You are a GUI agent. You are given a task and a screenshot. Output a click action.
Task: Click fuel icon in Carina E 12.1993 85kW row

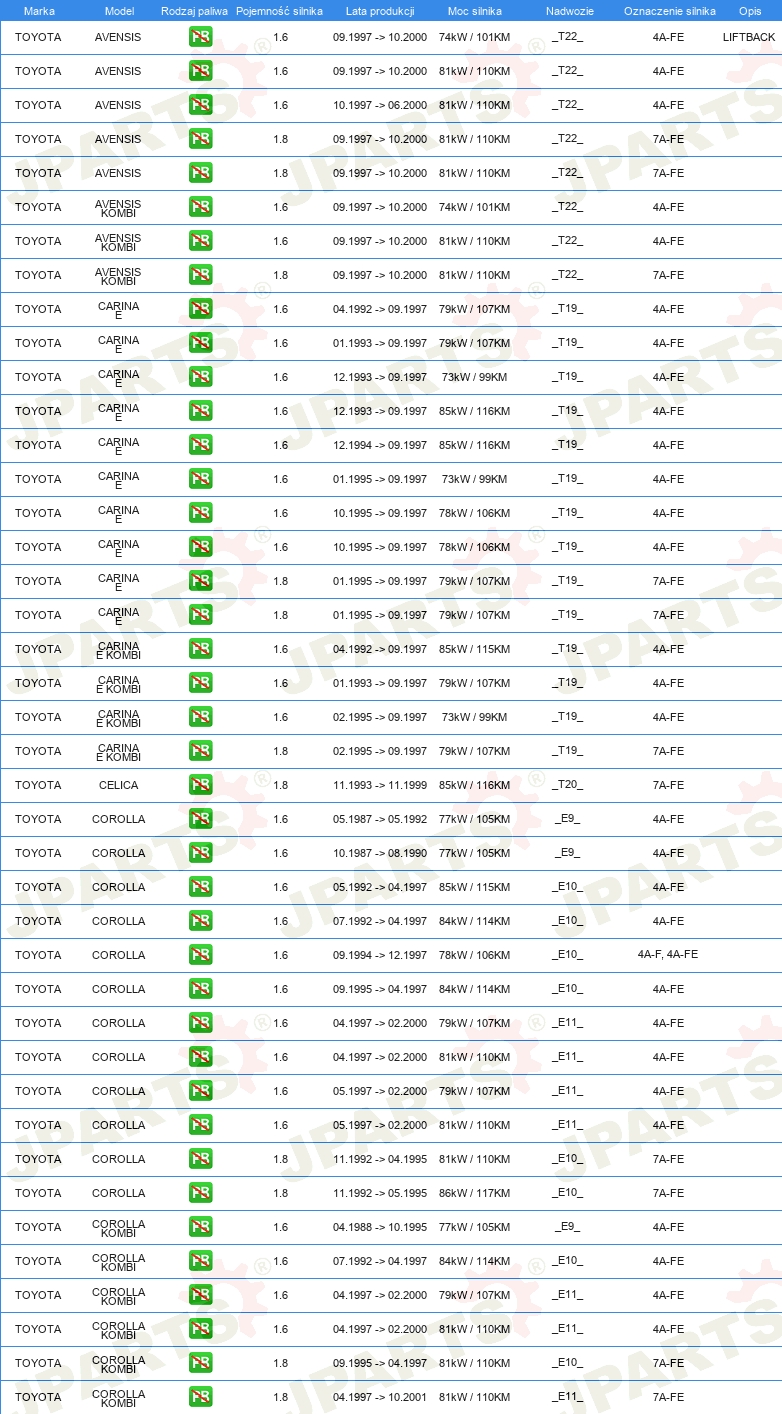[x=200, y=411]
